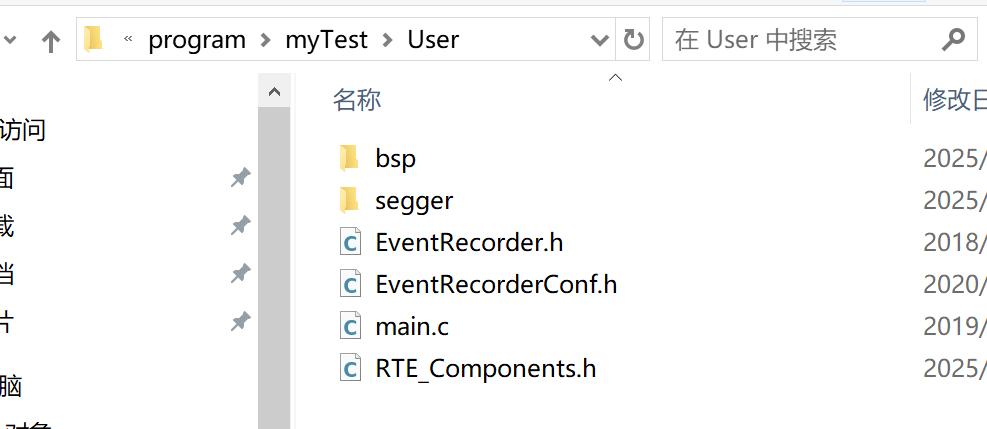Screen dimensions: 987x429
Task: Sort files by 名称 column header
Action: [357, 99]
